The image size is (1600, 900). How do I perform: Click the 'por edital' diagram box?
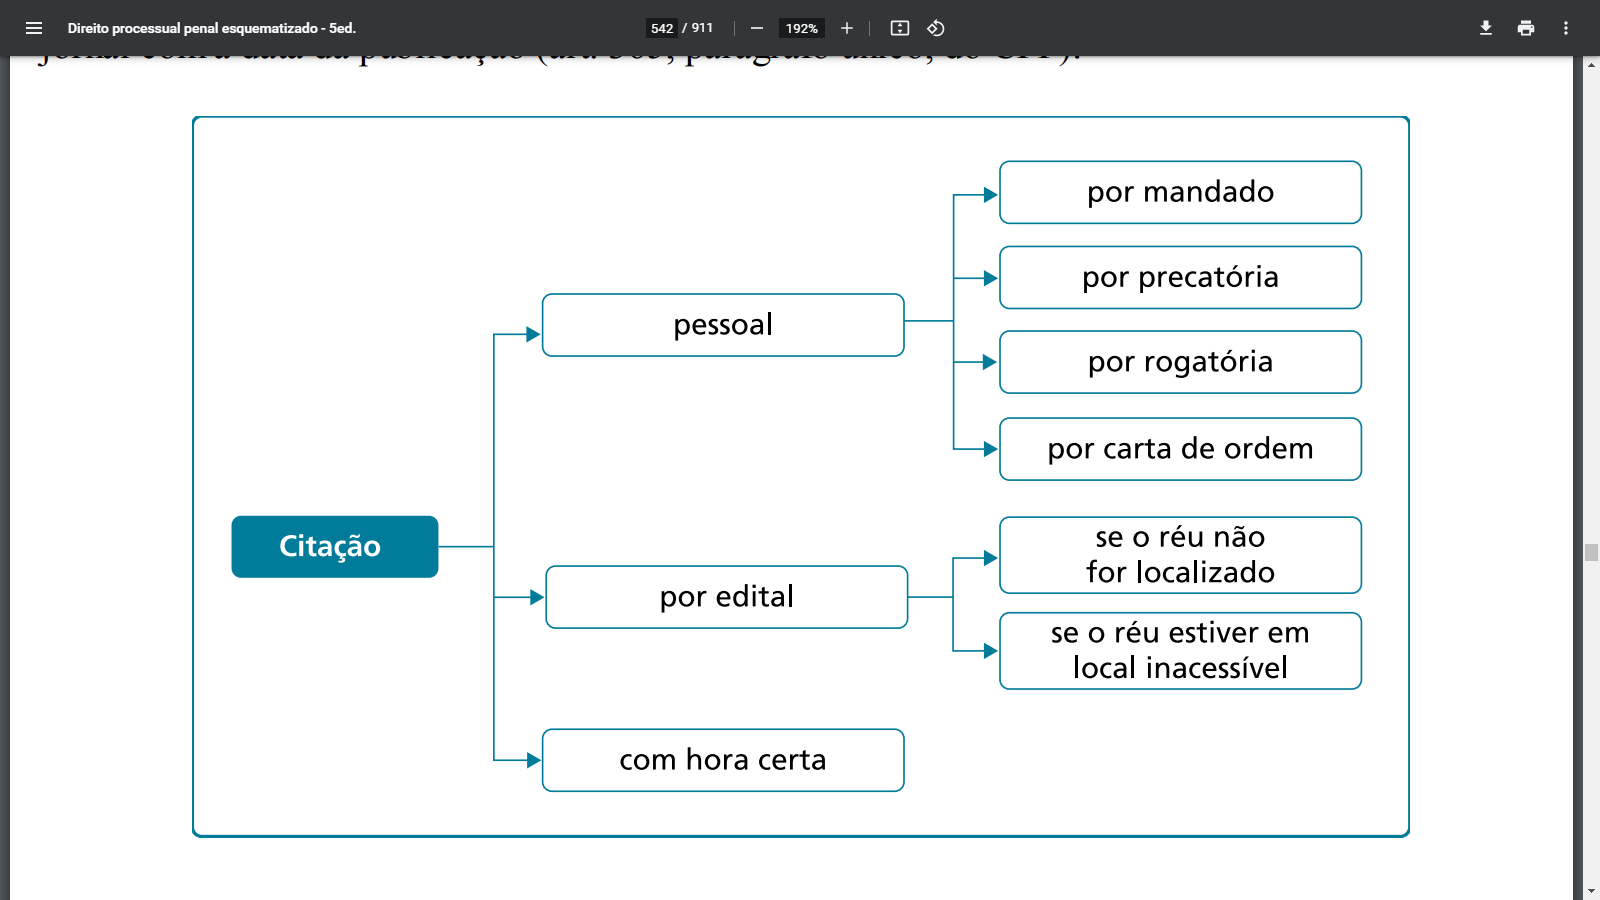727,597
